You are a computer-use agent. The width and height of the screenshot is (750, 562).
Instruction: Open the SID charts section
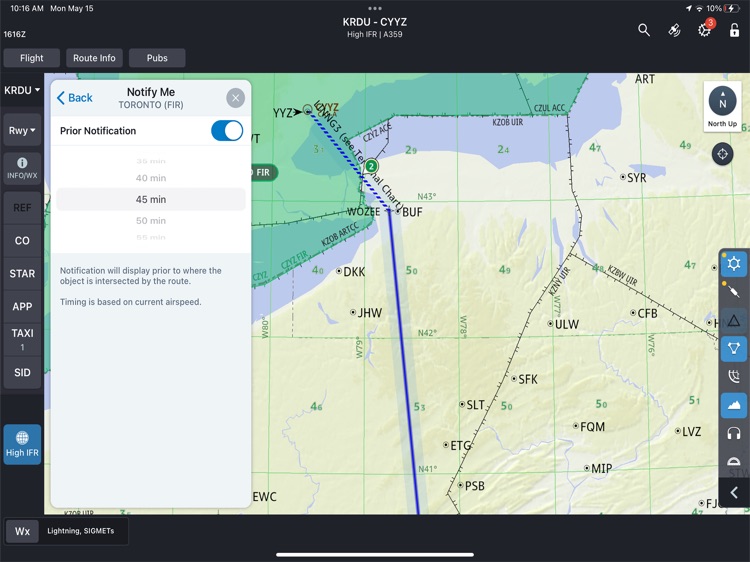coord(22,373)
